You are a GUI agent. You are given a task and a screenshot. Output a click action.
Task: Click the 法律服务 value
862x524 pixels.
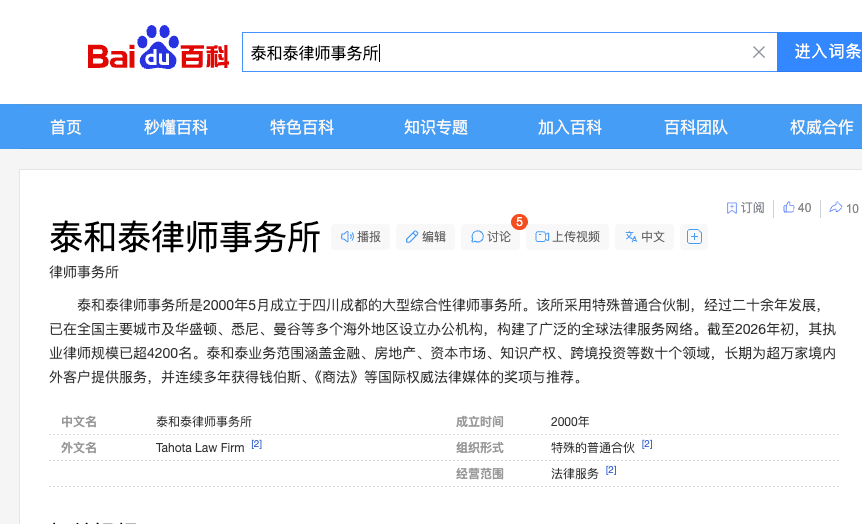click(x=574, y=473)
